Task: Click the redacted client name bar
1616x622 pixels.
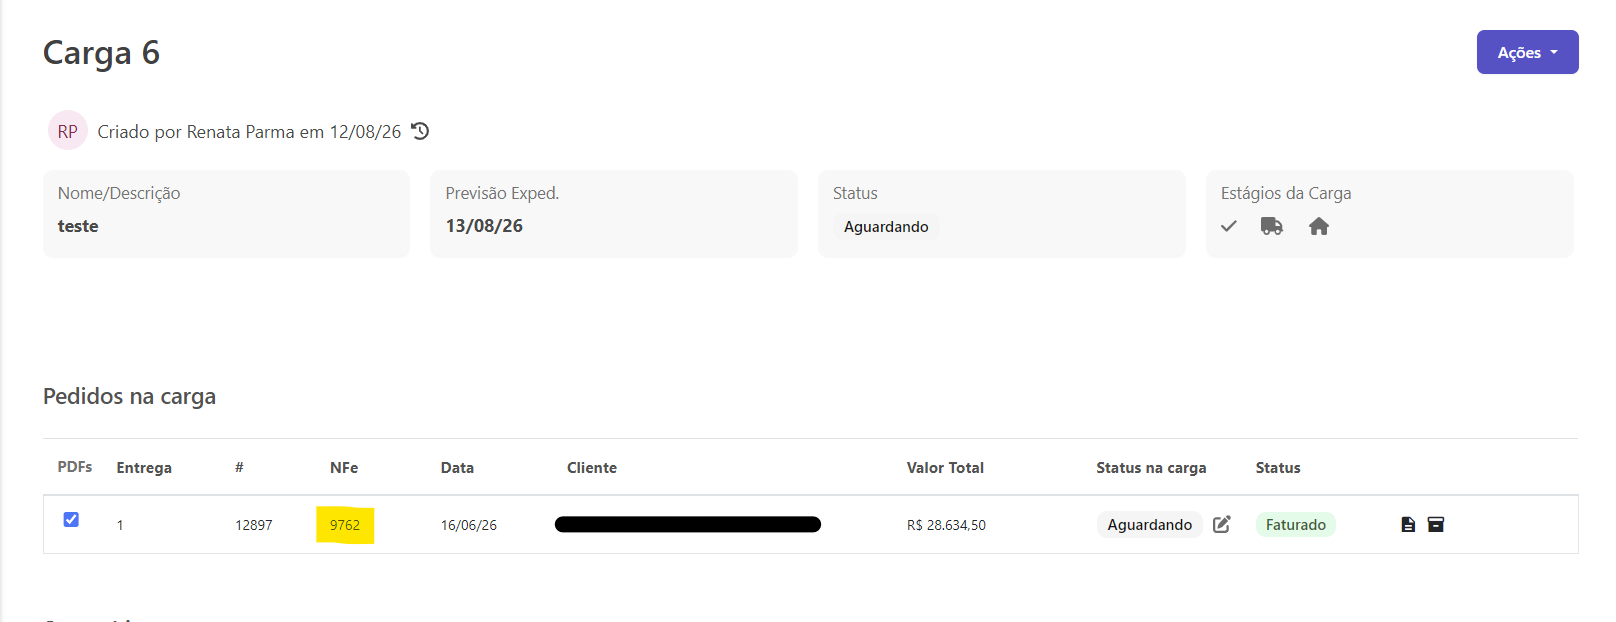Action: 688,524
